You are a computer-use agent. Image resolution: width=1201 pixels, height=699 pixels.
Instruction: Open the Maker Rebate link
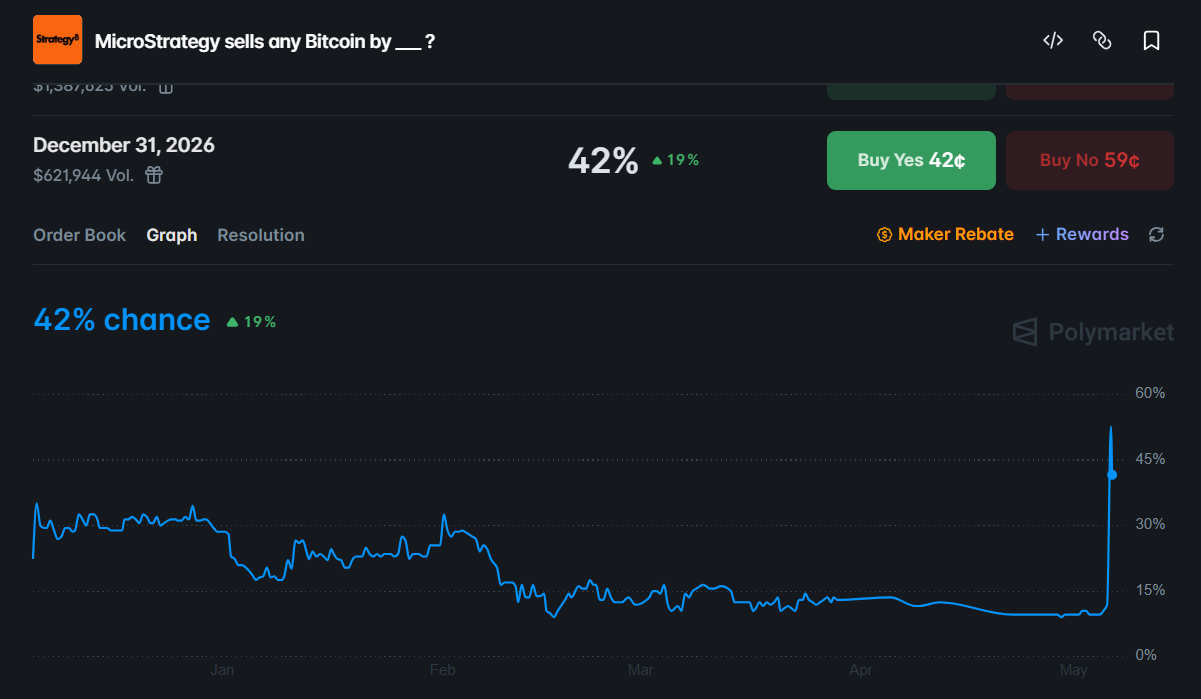click(945, 234)
